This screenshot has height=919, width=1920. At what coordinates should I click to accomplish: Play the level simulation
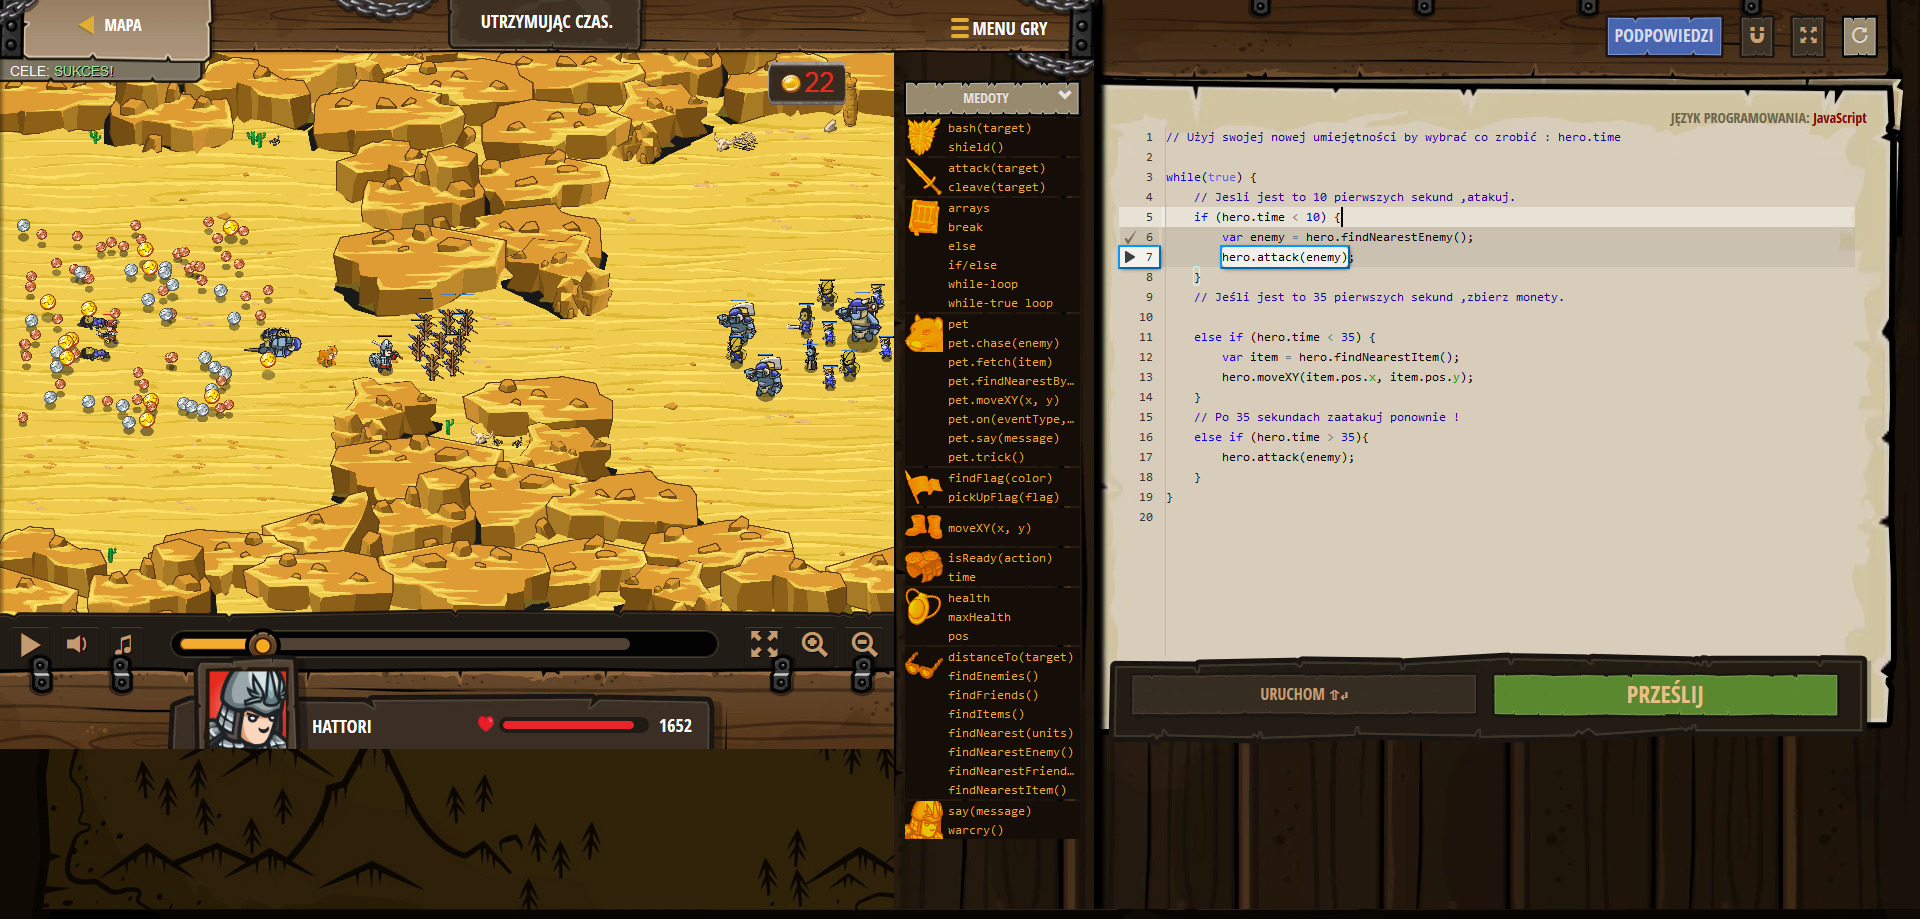[x=30, y=645]
